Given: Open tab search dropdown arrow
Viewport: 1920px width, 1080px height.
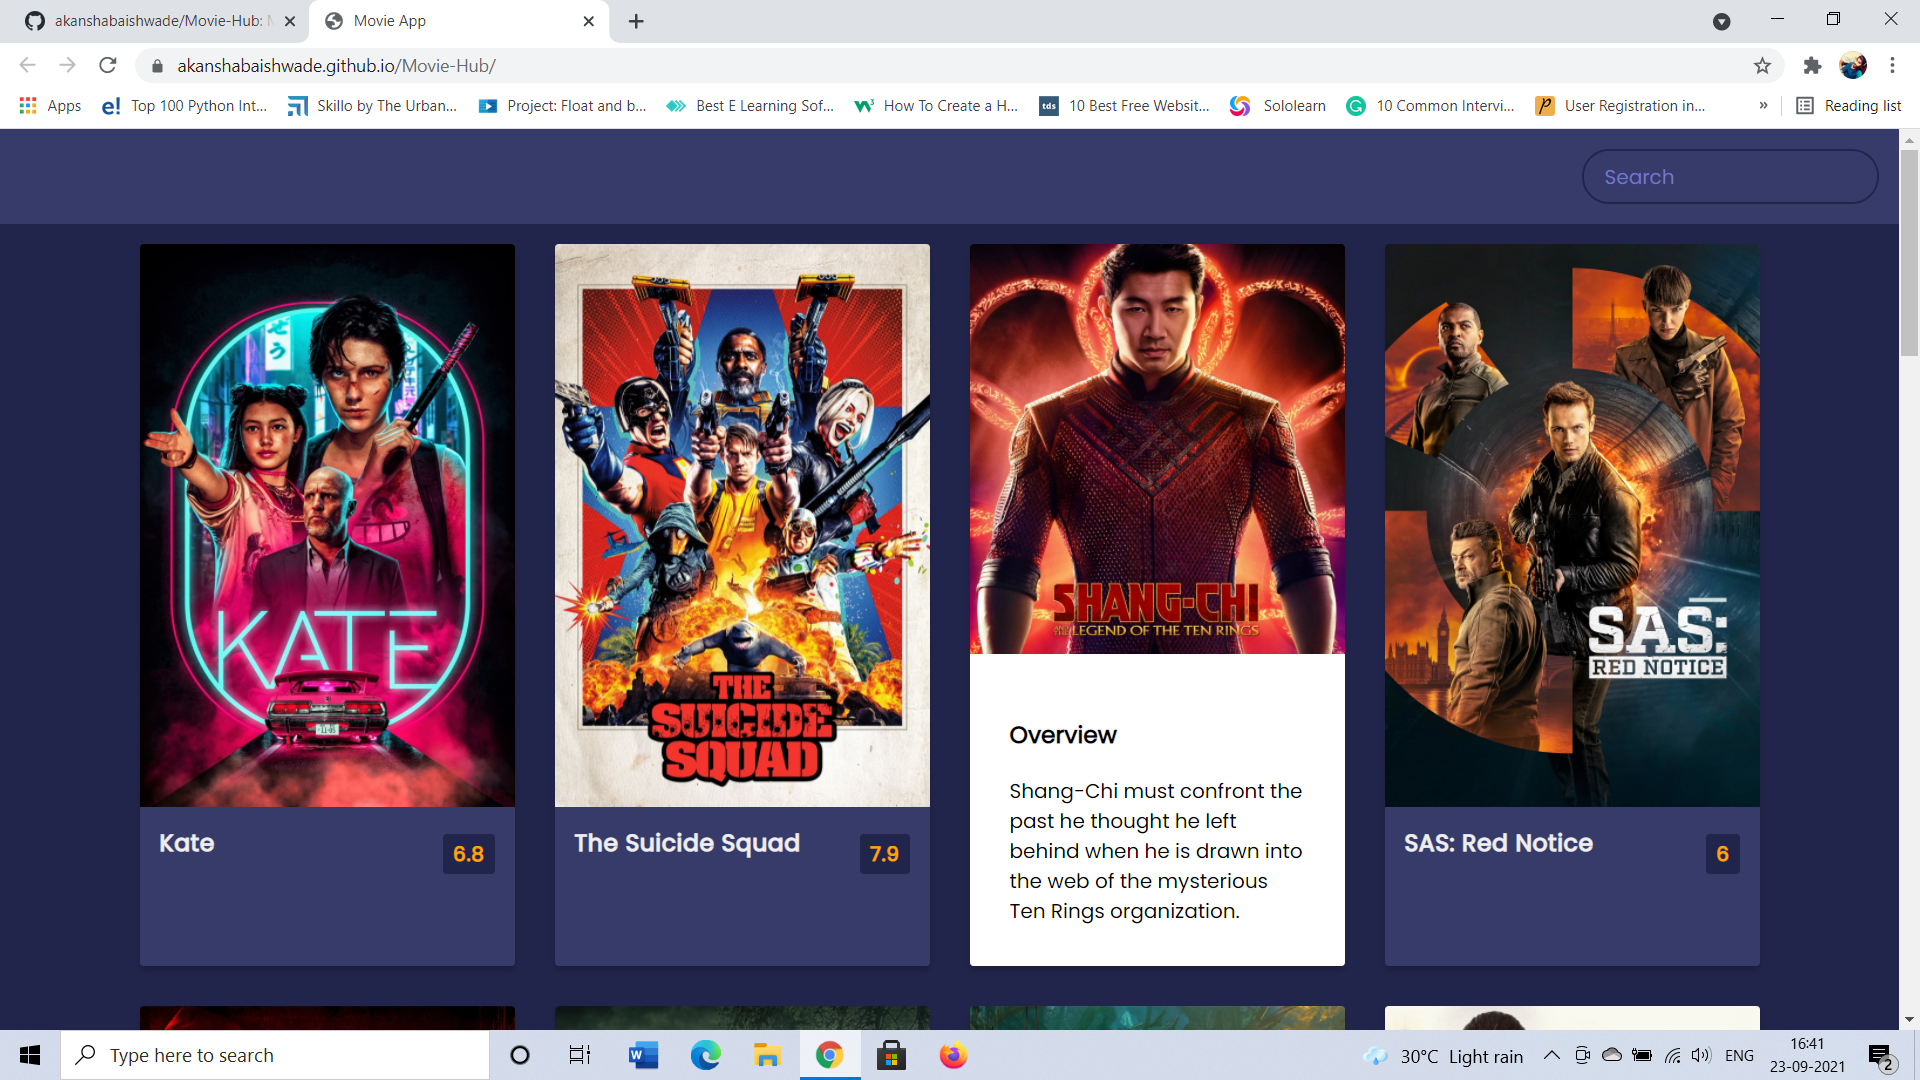Looking at the screenshot, I should pos(1721,21).
